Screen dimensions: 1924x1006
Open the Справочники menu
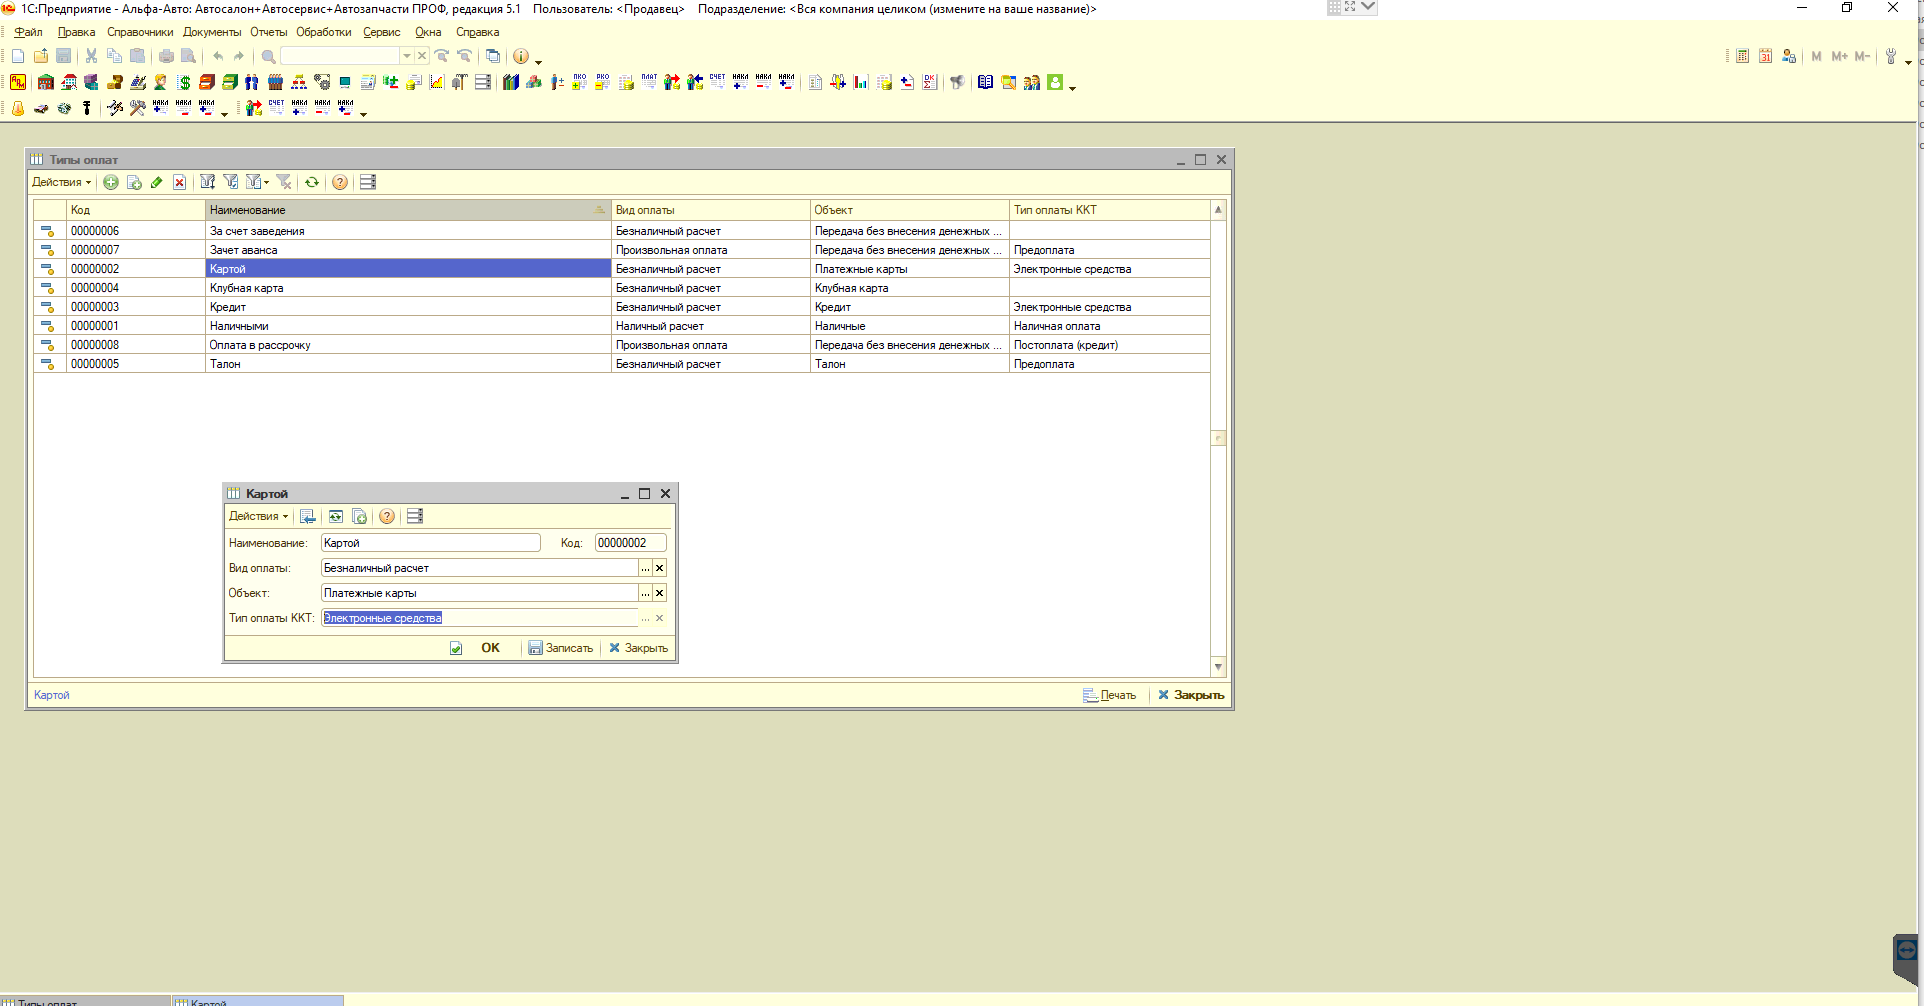pos(140,32)
